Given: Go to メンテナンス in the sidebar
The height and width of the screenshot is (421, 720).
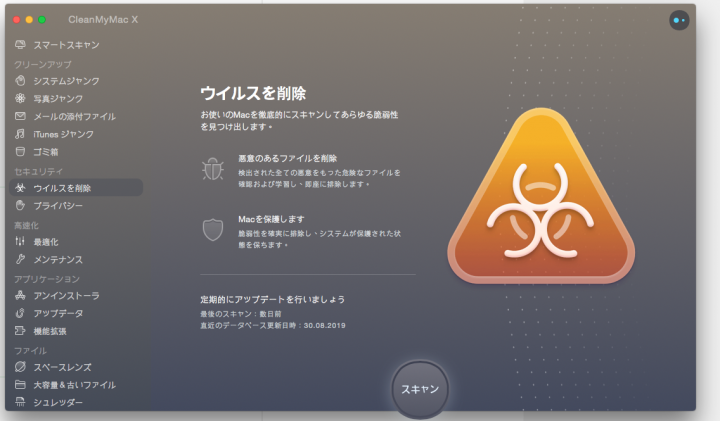Looking at the screenshot, I should tap(58, 259).
